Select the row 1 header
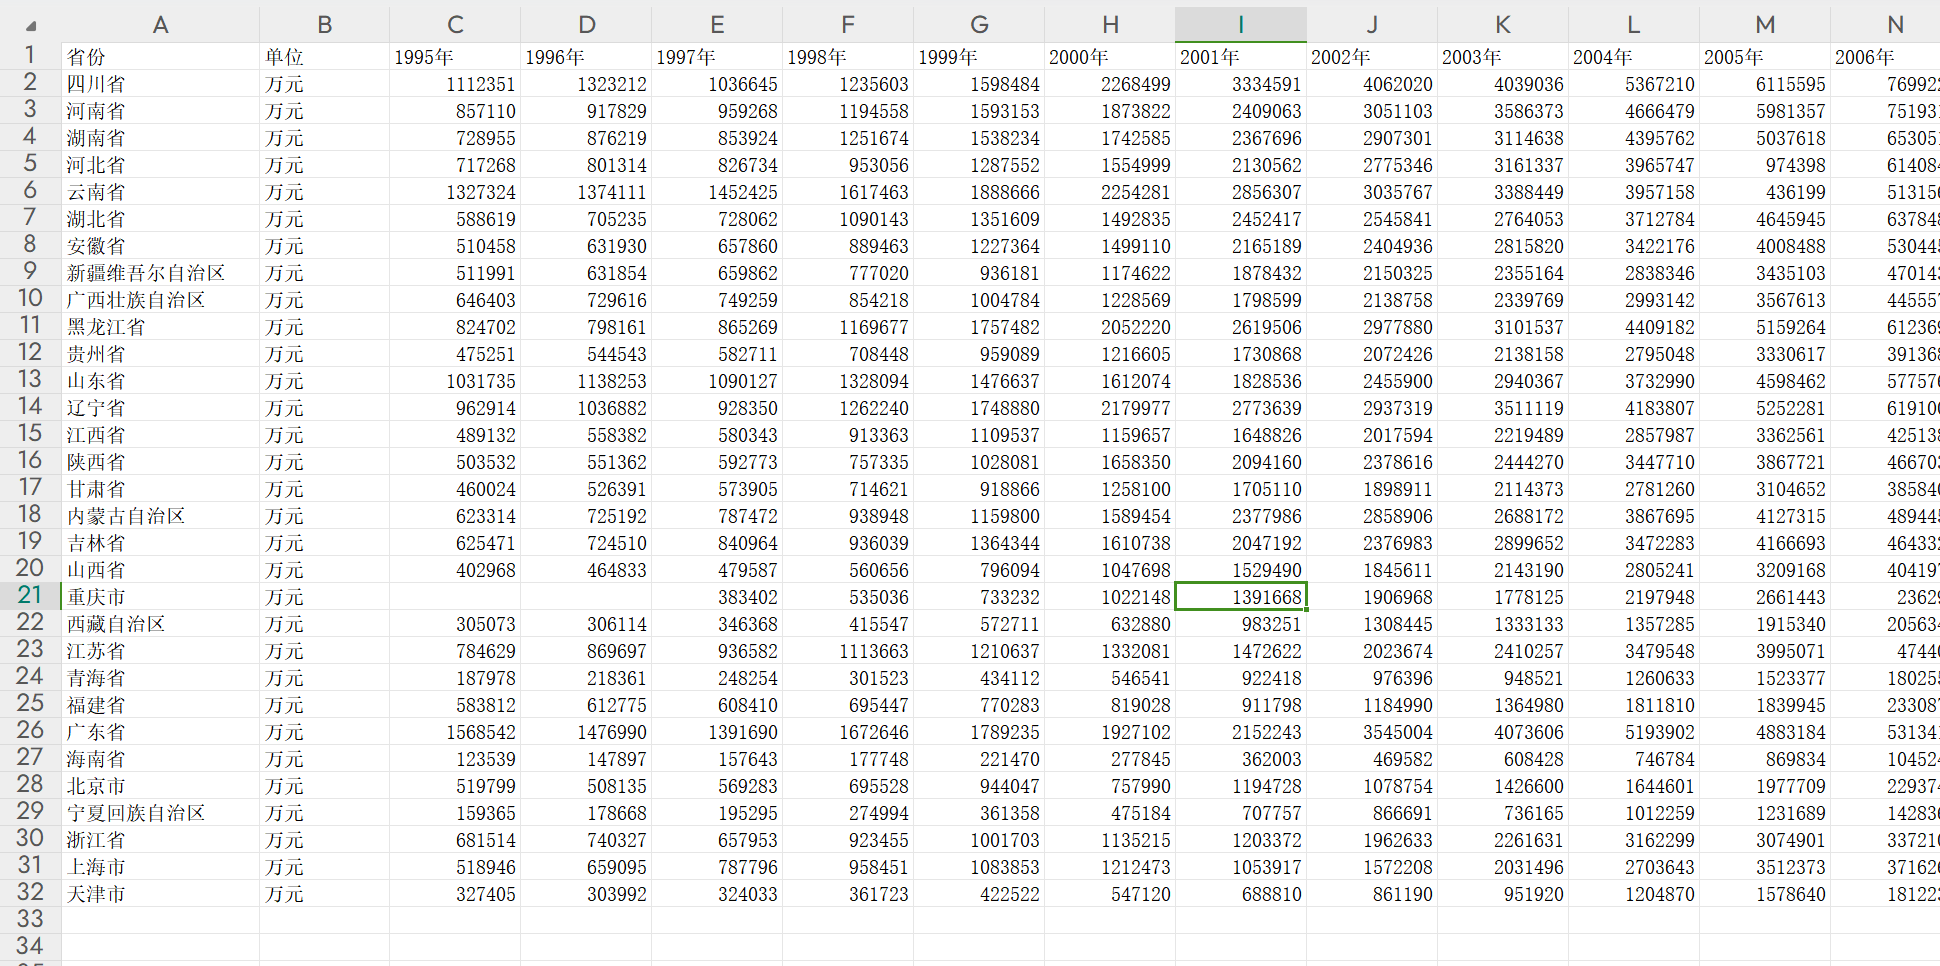 30,56
